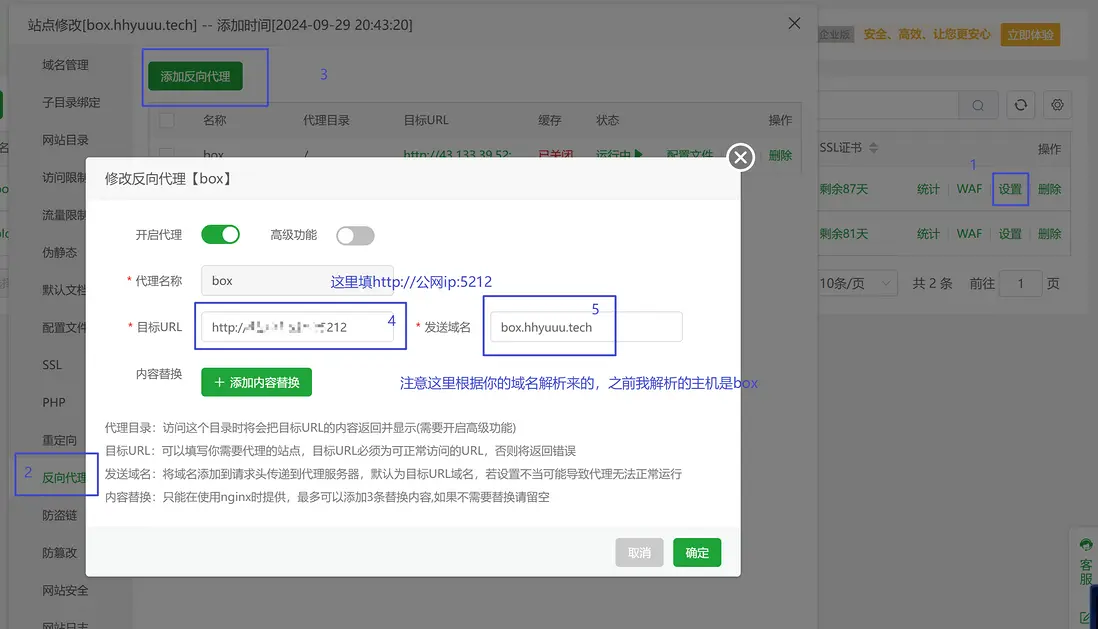Screen dimensions: 1098x629
Task: Open the gear settings icon in background page
Action: point(1057,105)
